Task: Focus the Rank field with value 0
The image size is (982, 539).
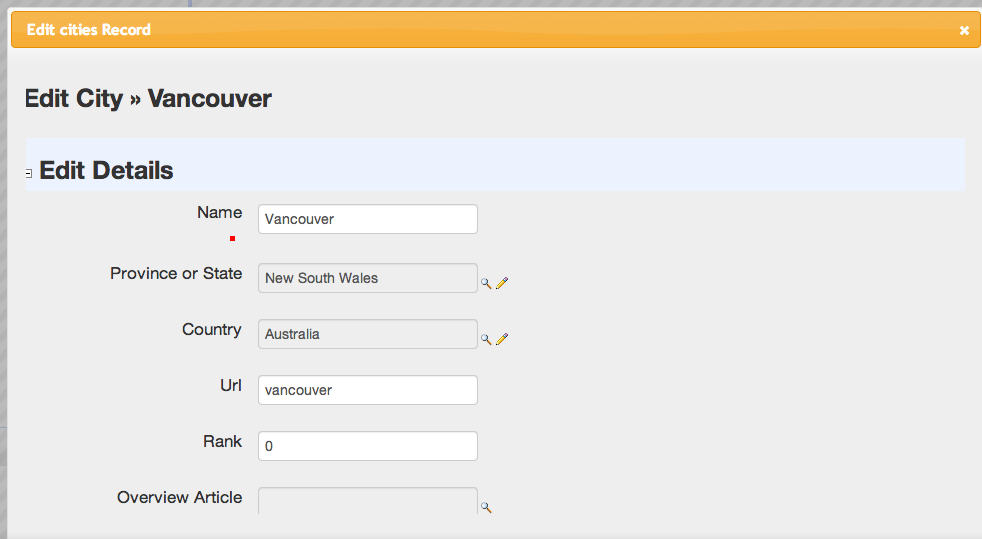Action: [x=368, y=446]
